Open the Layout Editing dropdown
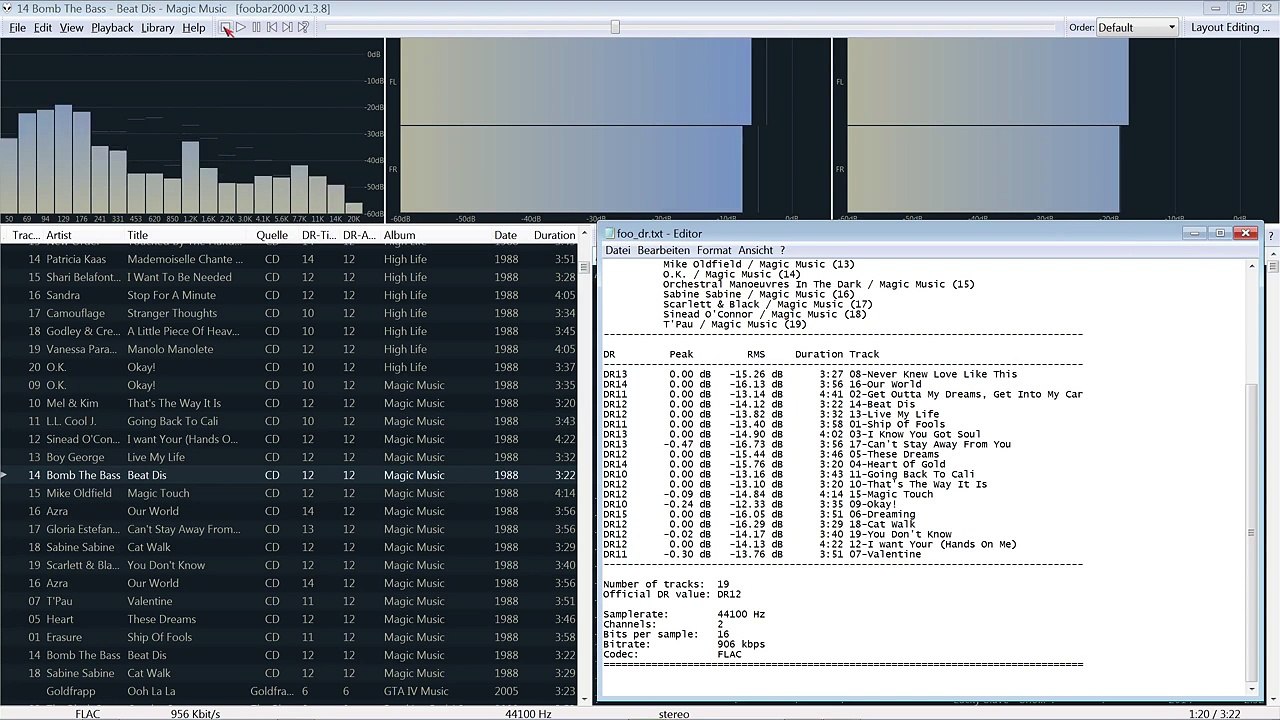 pyautogui.click(x=1230, y=28)
